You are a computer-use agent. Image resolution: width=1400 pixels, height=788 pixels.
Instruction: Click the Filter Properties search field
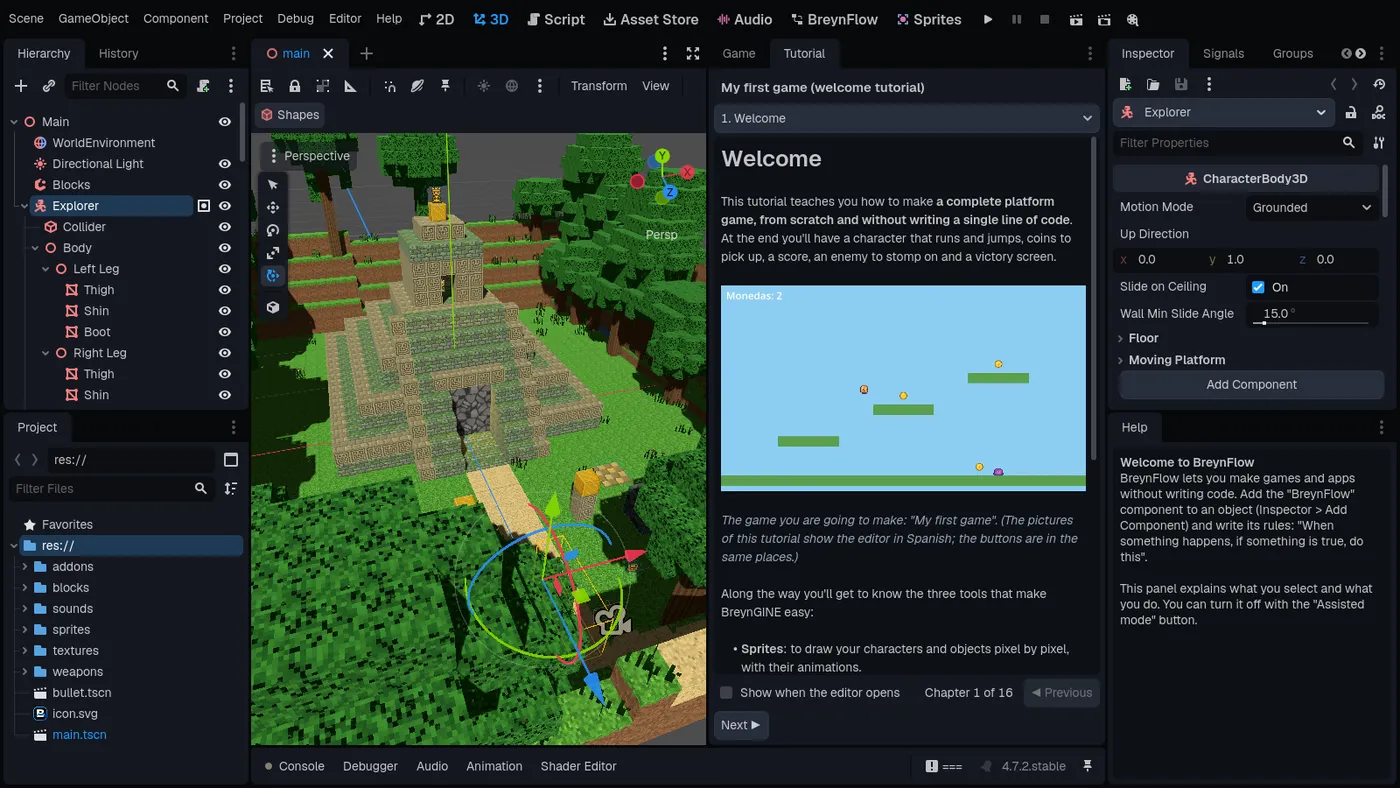pos(1239,143)
